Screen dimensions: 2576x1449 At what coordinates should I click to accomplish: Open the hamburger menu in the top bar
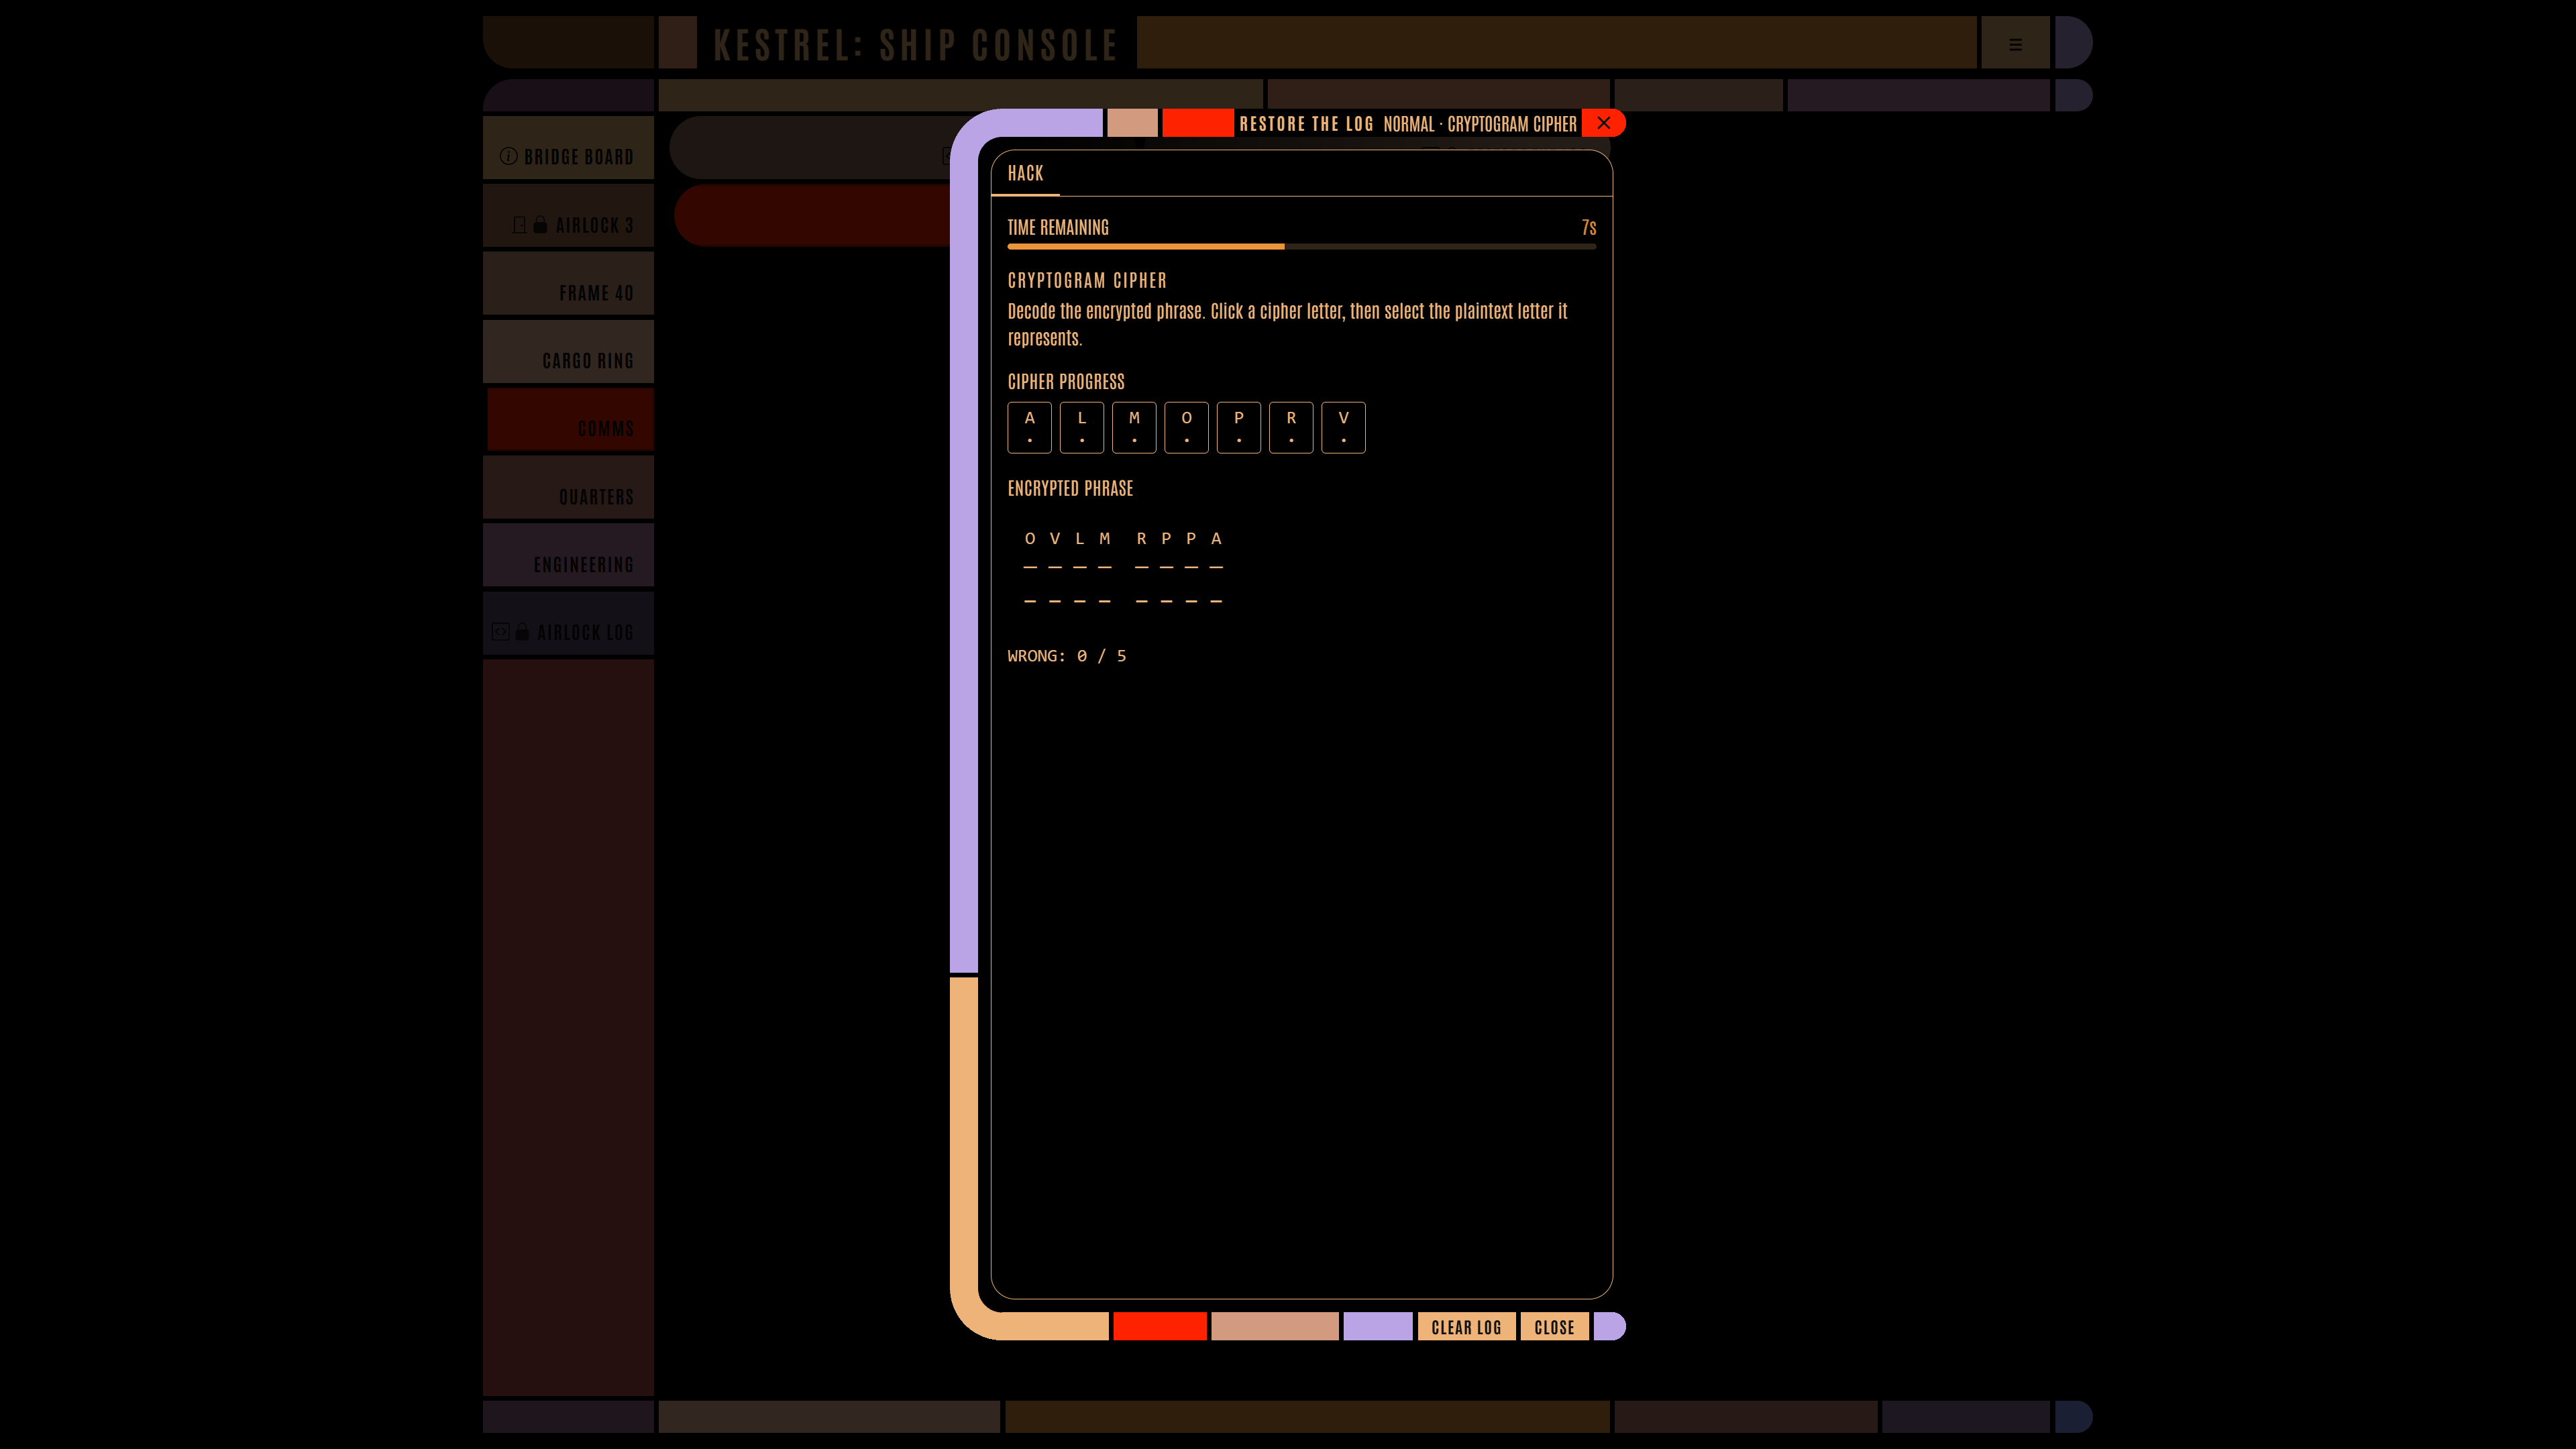[x=2015, y=44]
